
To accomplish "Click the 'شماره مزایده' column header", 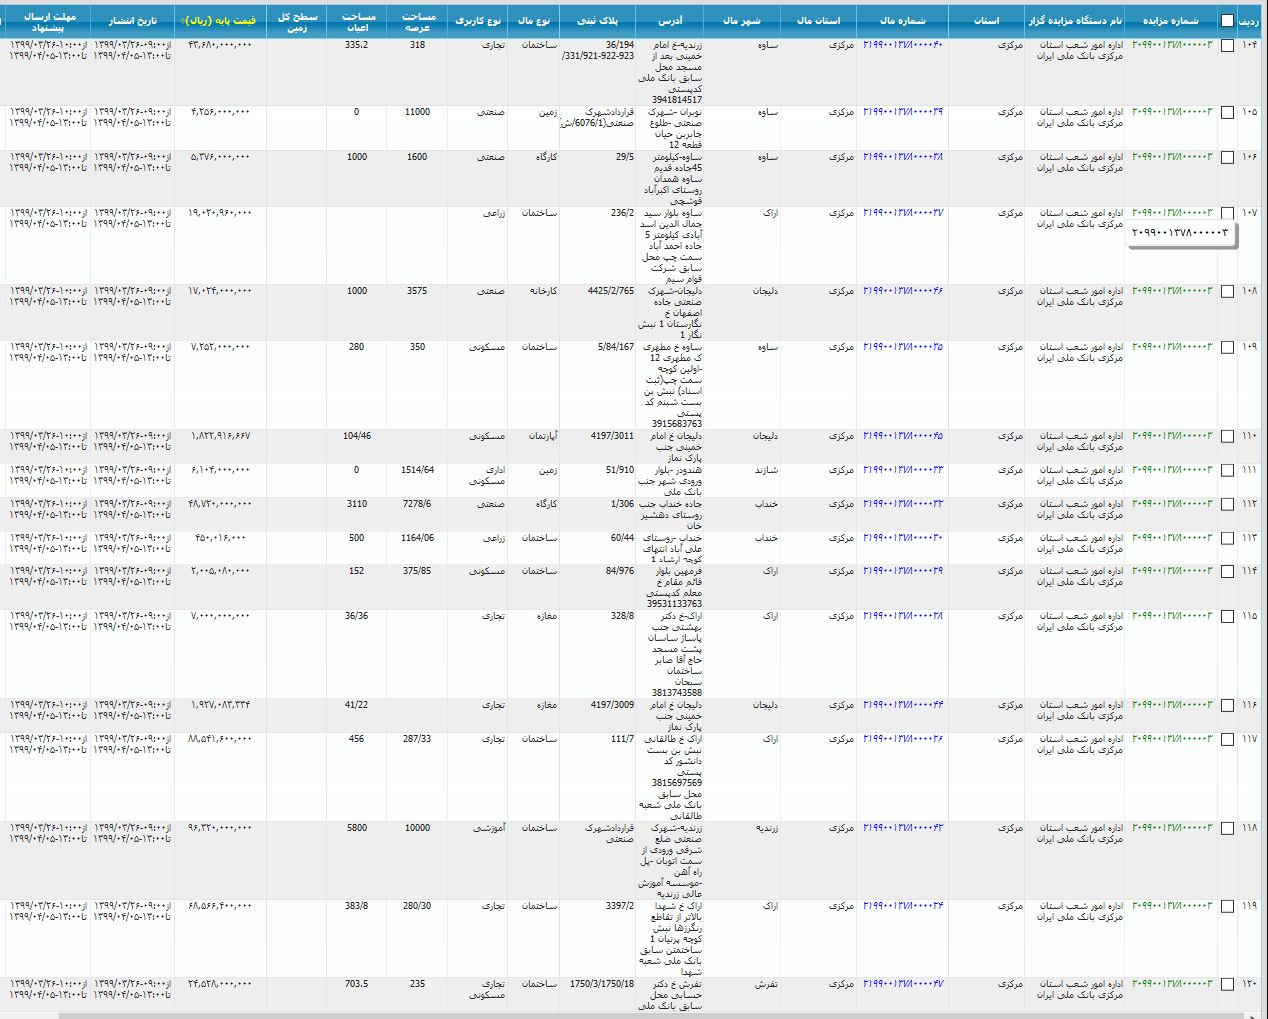I will pyautogui.click(x=1170, y=21).
